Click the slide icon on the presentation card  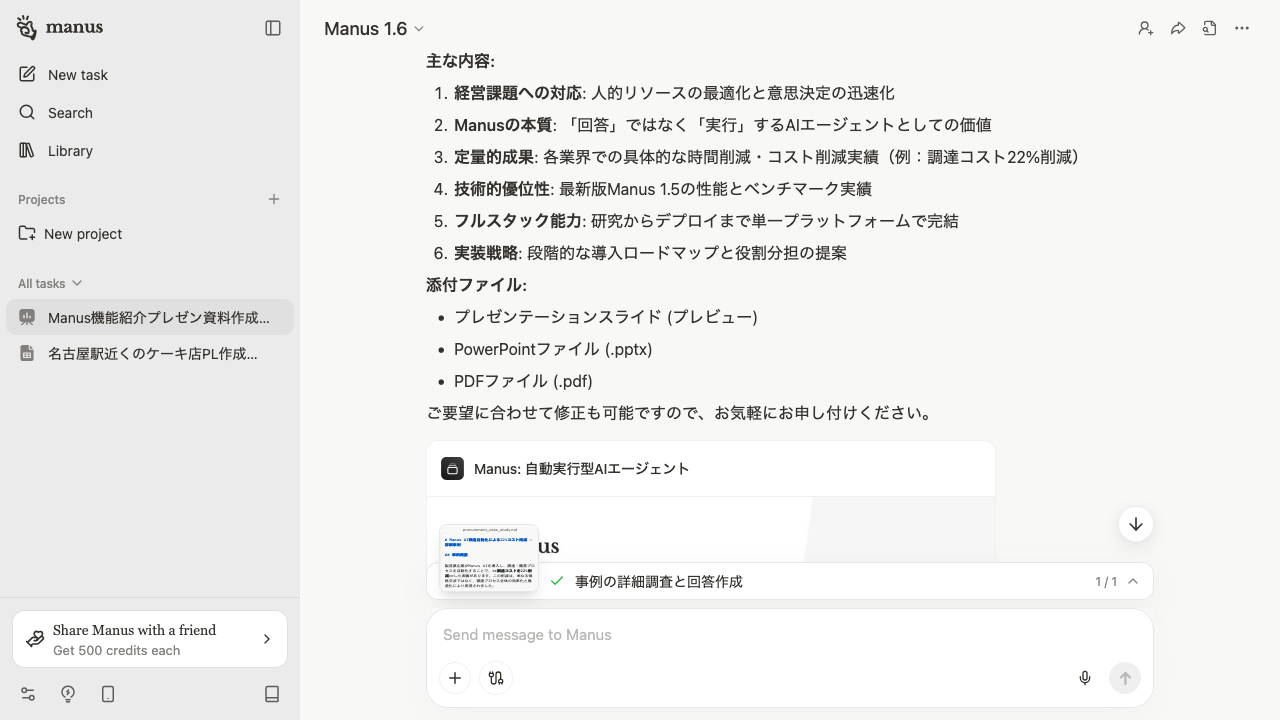click(x=452, y=469)
